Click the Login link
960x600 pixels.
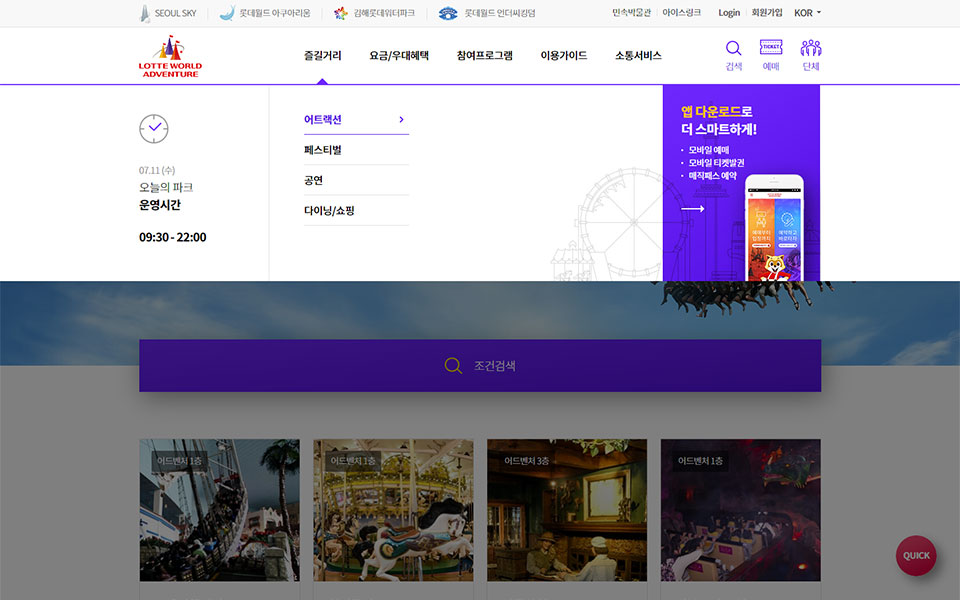click(x=729, y=13)
